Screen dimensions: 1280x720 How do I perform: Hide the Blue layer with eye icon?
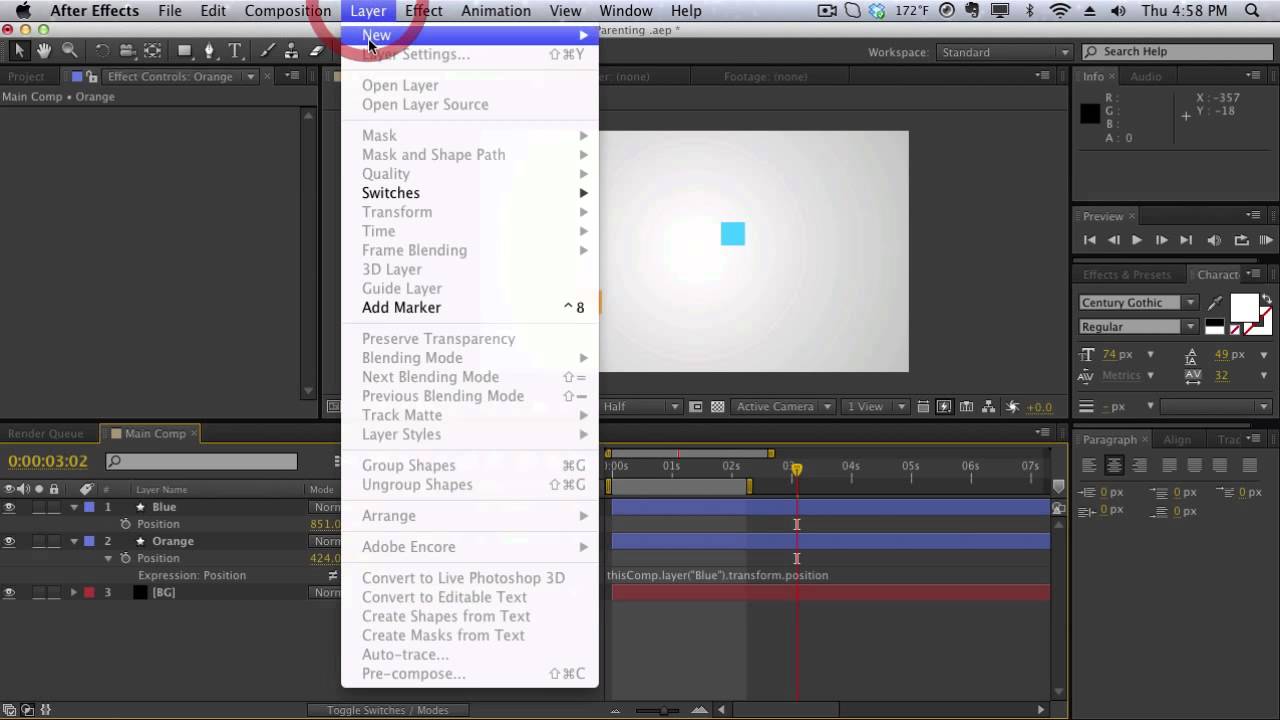tap(9, 507)
